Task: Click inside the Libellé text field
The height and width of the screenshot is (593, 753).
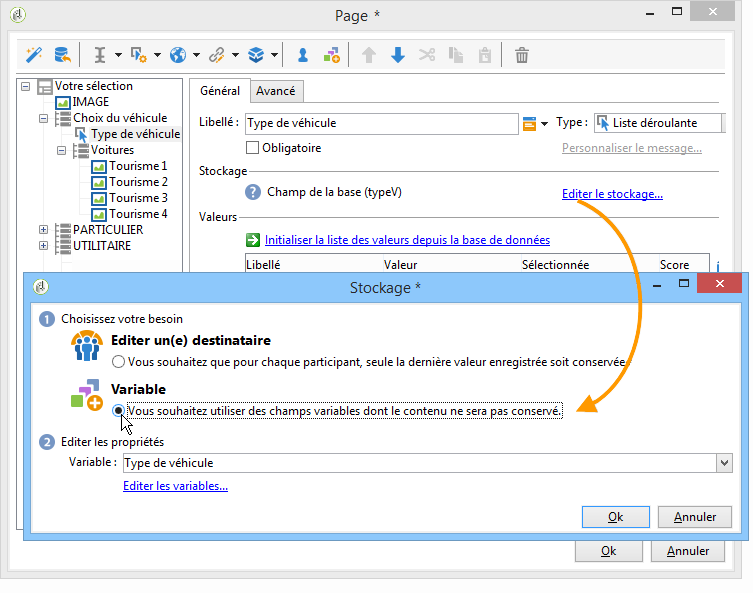Action: click(x=380, y=123)
